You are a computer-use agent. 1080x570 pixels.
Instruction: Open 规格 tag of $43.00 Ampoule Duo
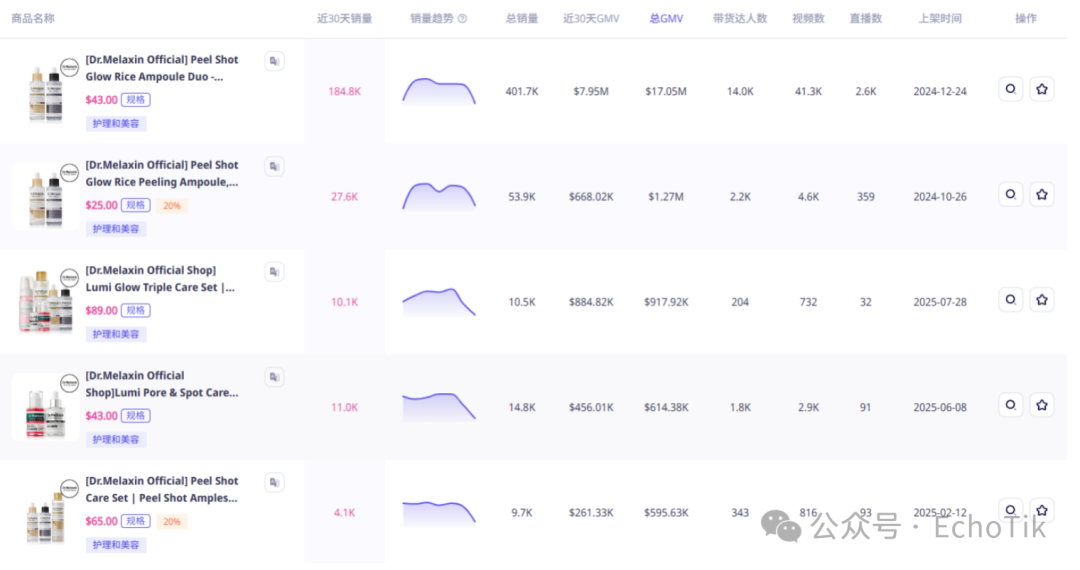(136, 100)
